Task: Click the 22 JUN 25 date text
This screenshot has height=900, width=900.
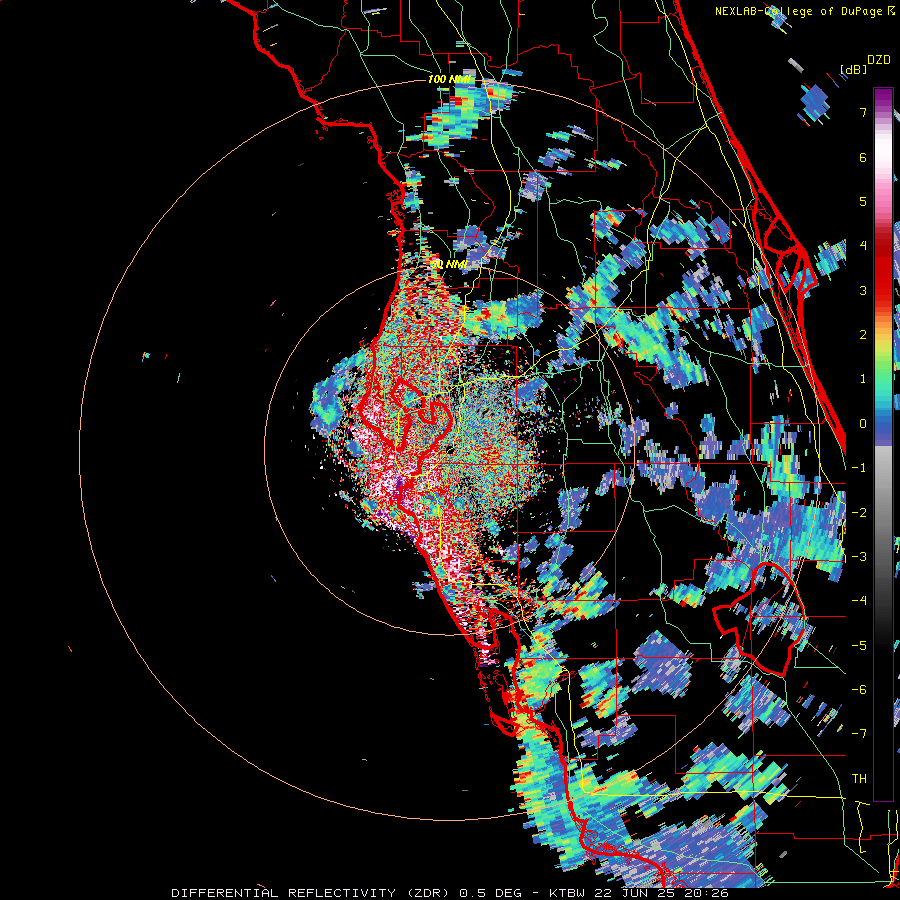Action: pos(636,893)
